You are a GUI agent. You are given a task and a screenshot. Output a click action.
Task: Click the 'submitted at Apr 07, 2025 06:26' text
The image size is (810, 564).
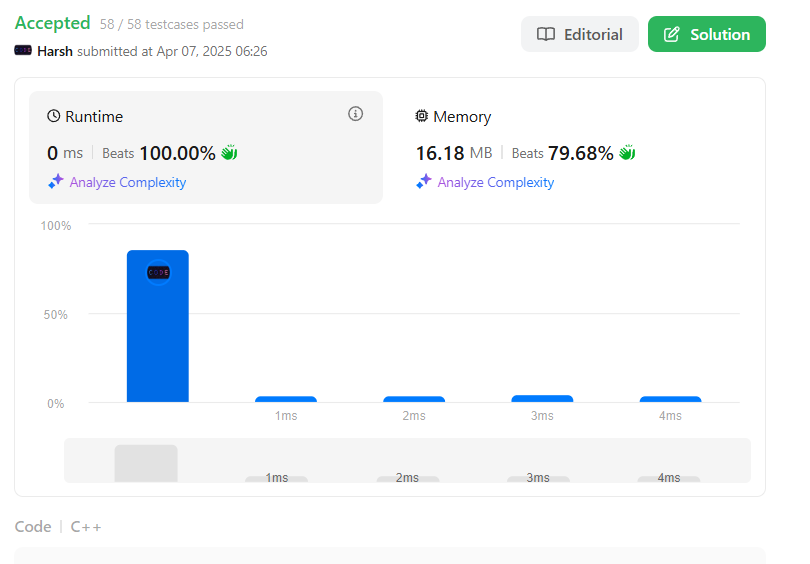[172, 51]
